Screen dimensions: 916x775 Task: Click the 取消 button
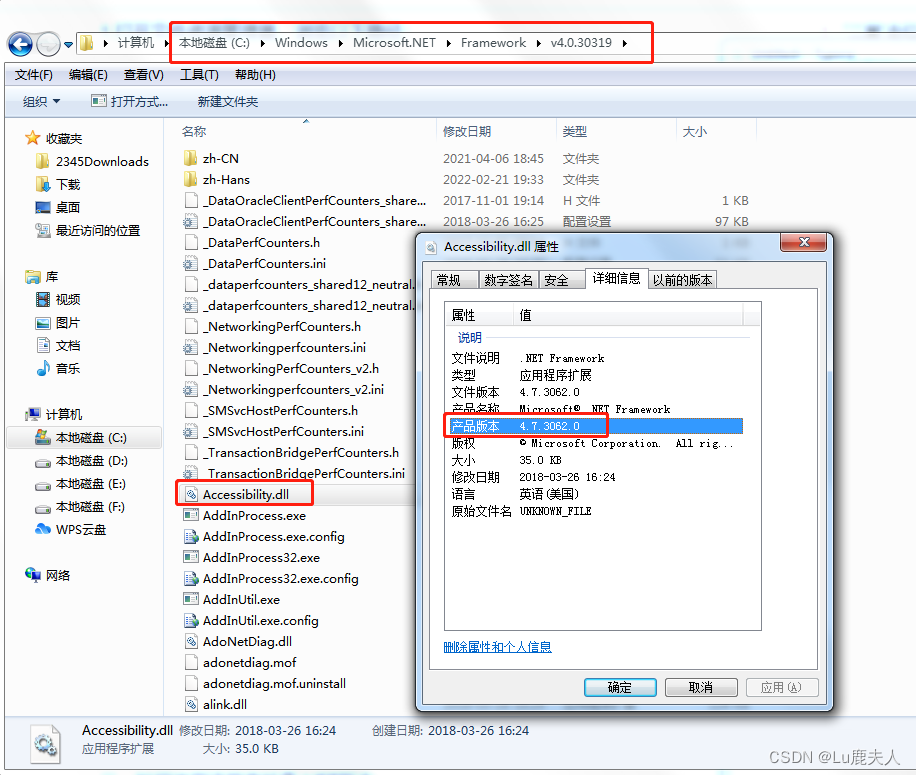700,687
